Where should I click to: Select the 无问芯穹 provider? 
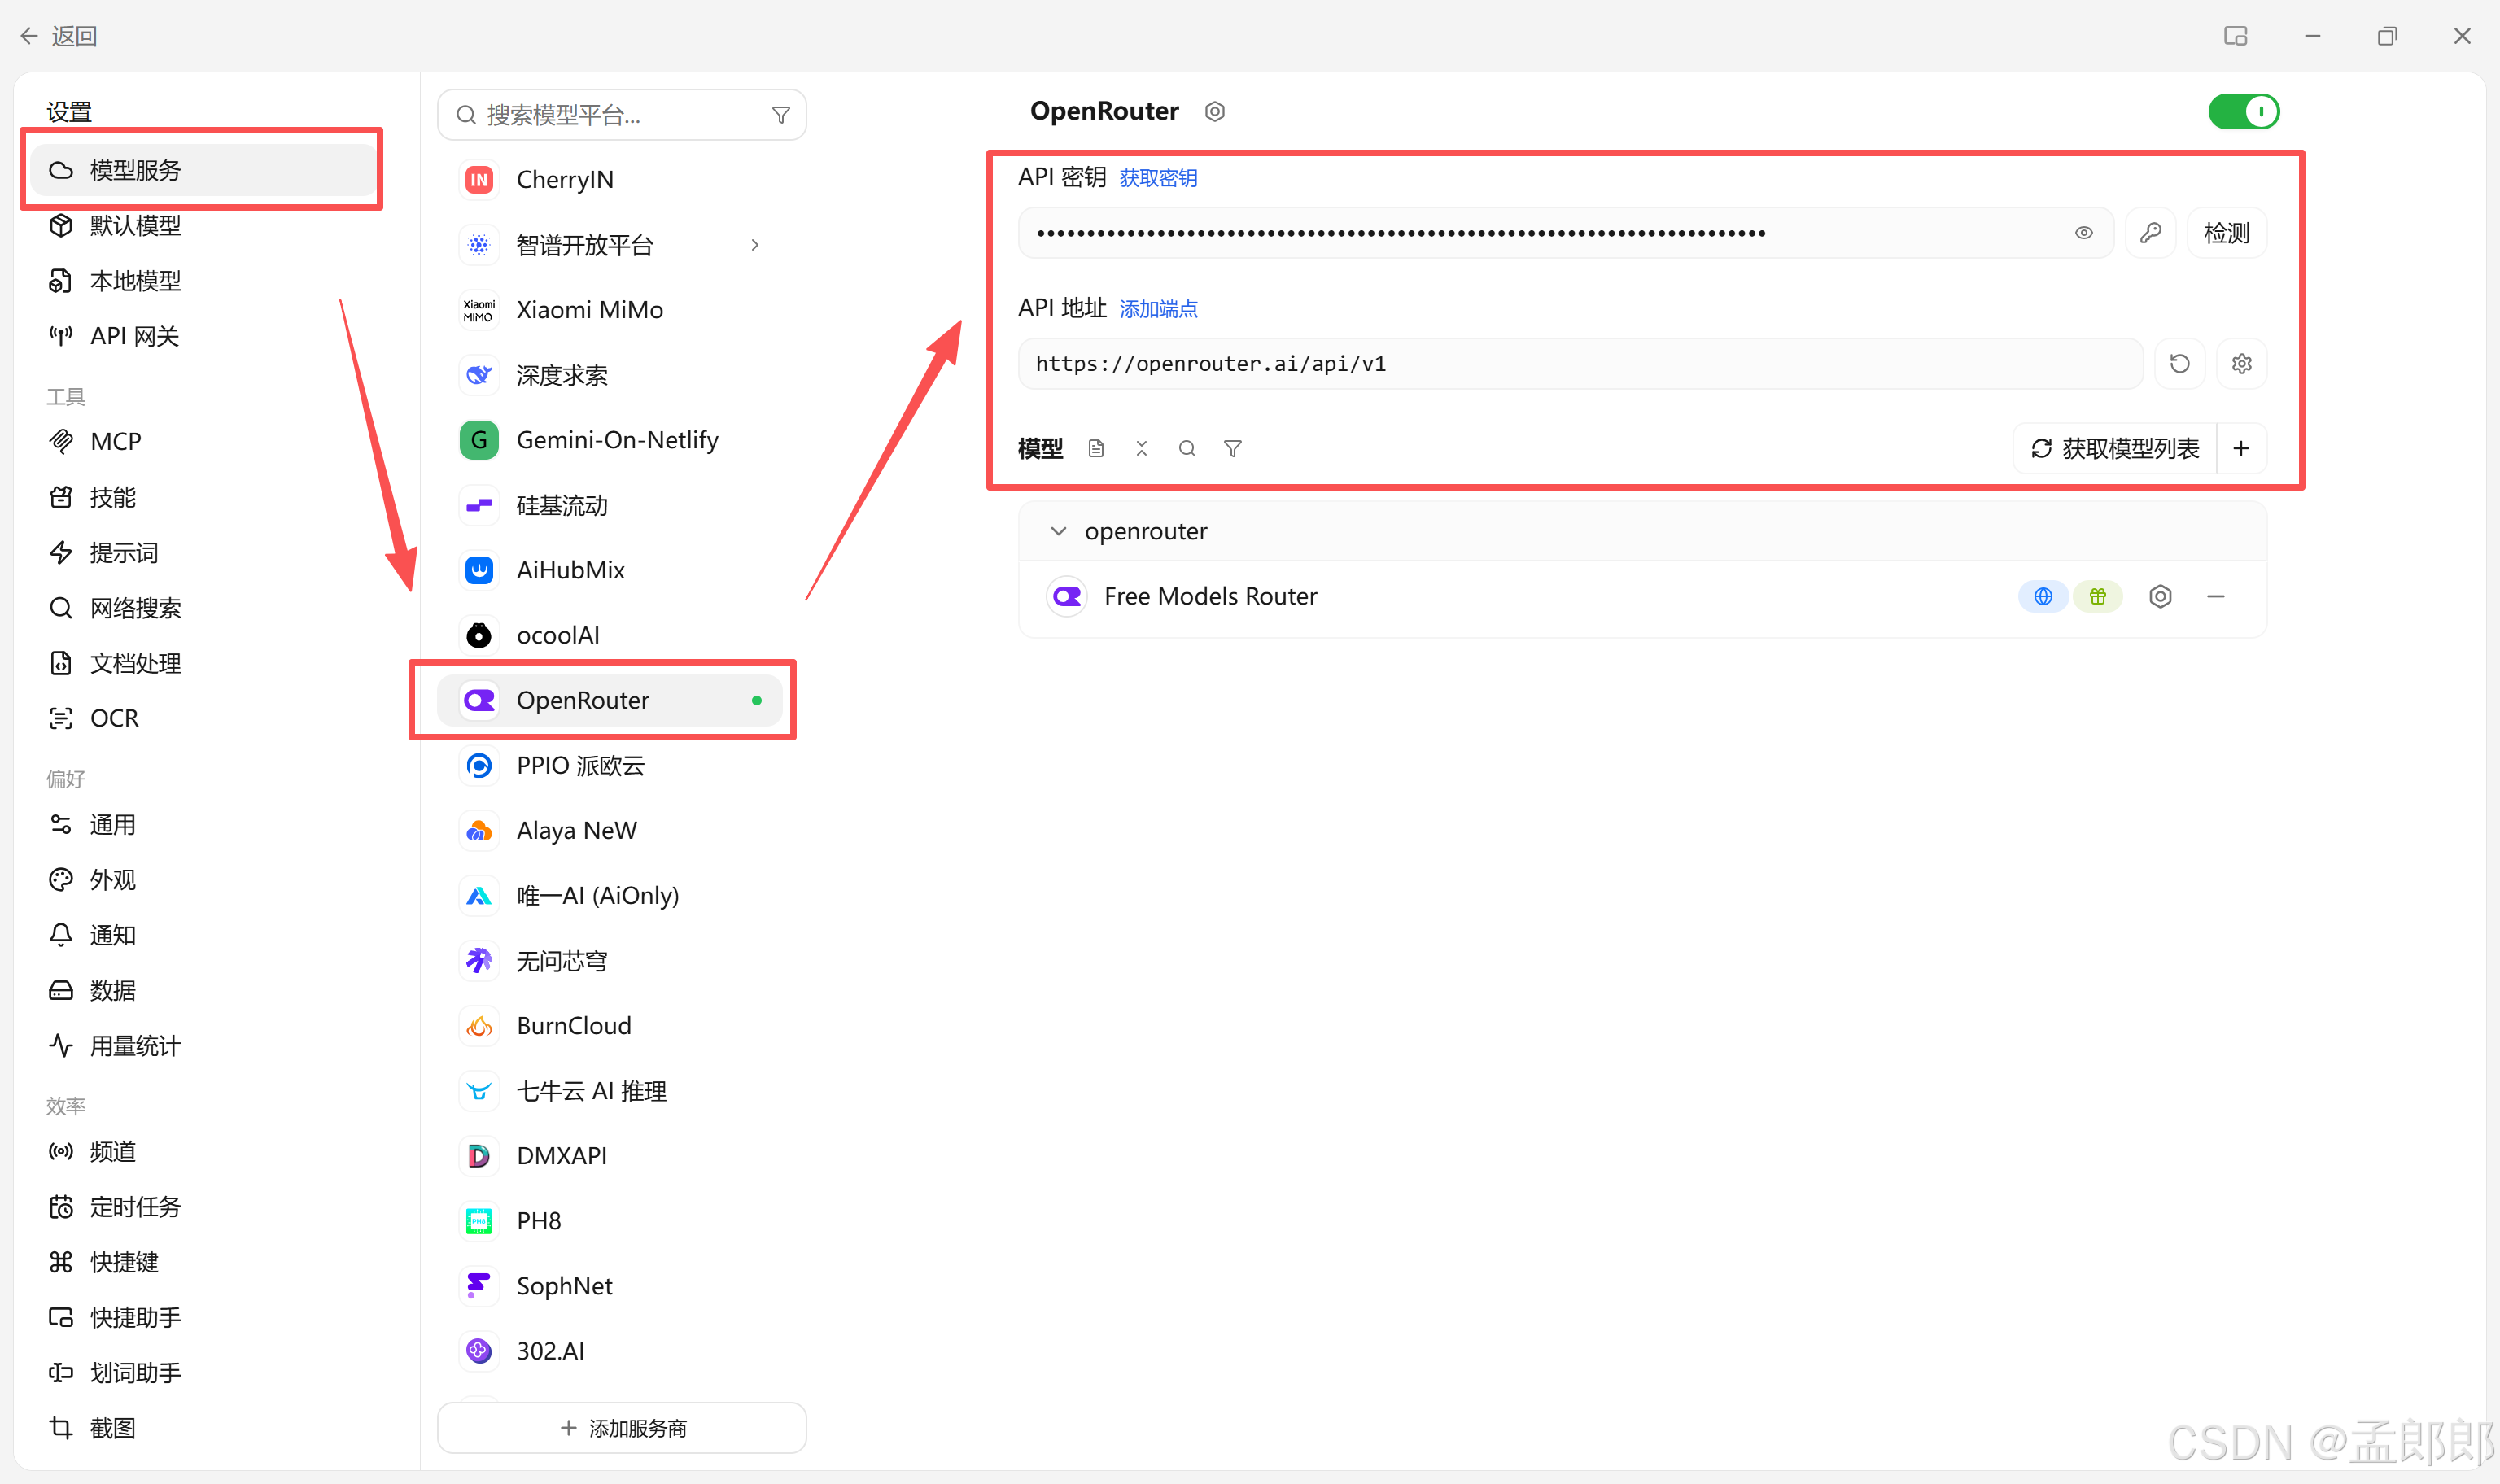(x=610, y=961)
